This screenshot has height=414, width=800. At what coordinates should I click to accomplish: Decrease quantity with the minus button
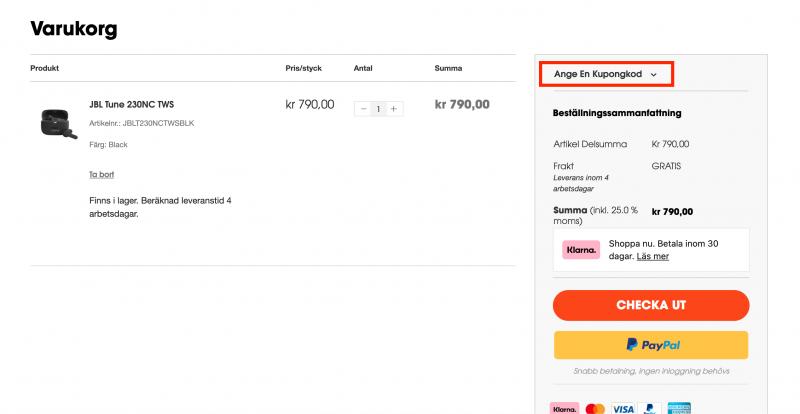click(x=363, y=109)
